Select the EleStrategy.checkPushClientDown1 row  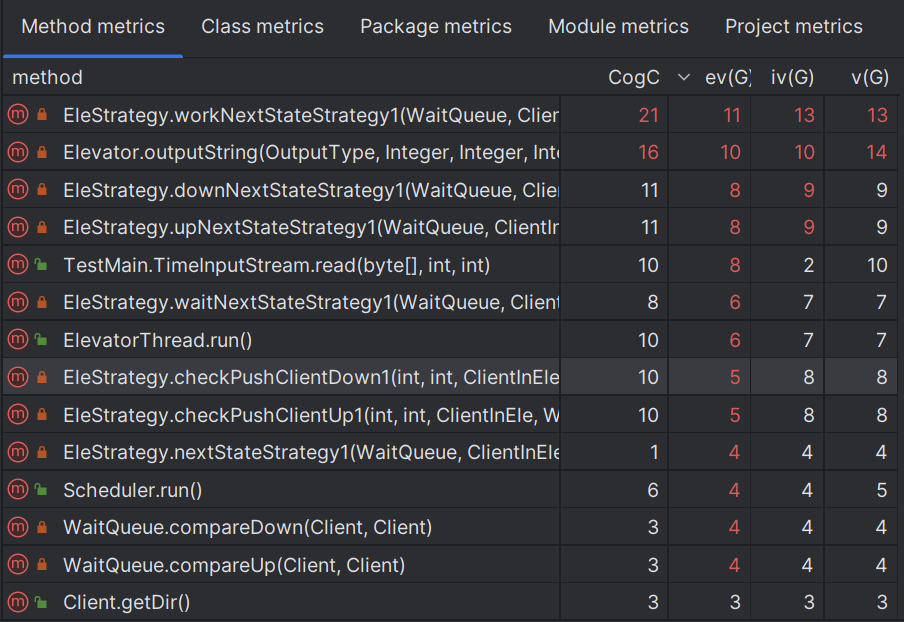(x=310, y=377)
